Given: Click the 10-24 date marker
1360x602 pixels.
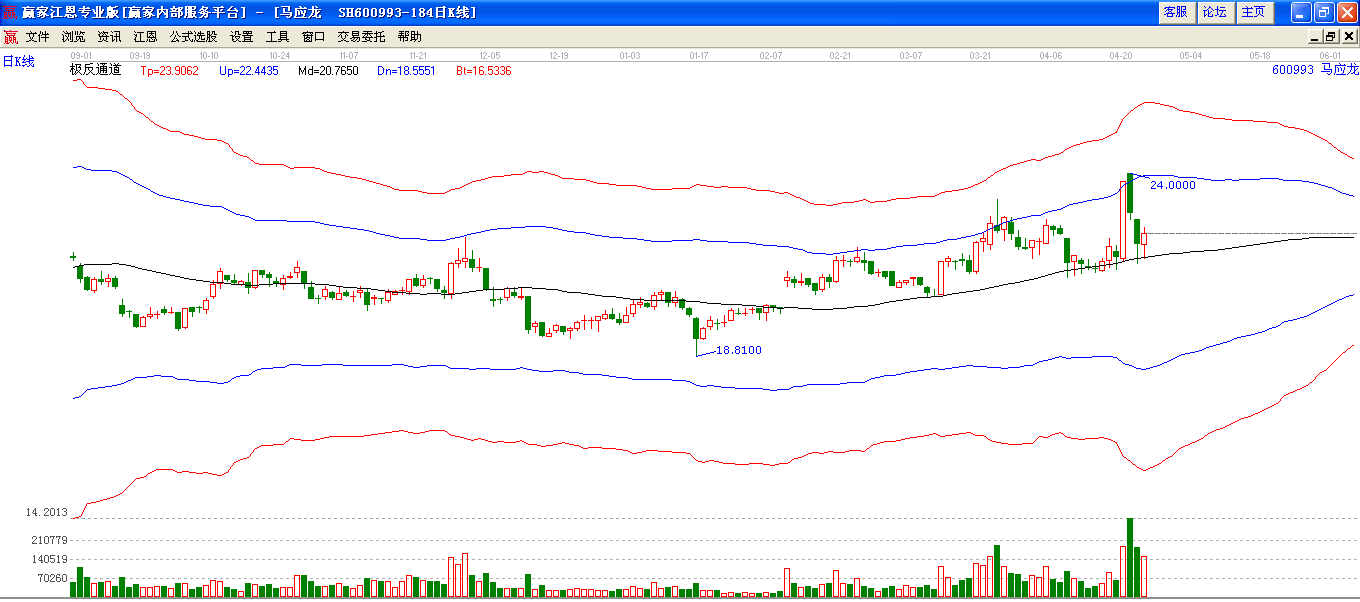Looking at the screenshot, I should 280,56.
